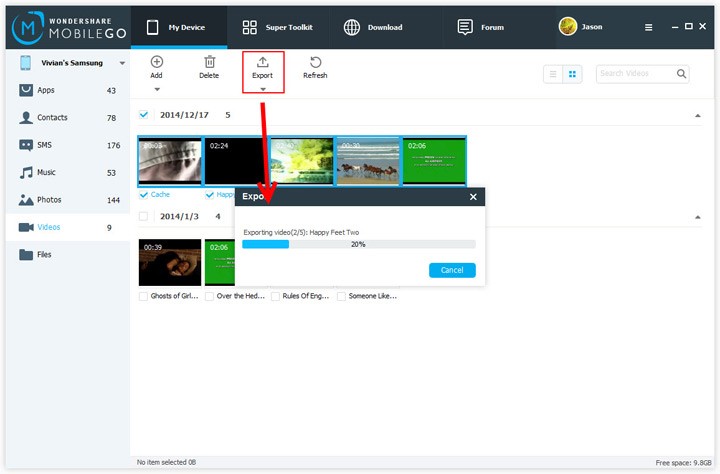This screenshot has height=474, width=720.
Task: Click the export progress bar
Action: point(358,244)
